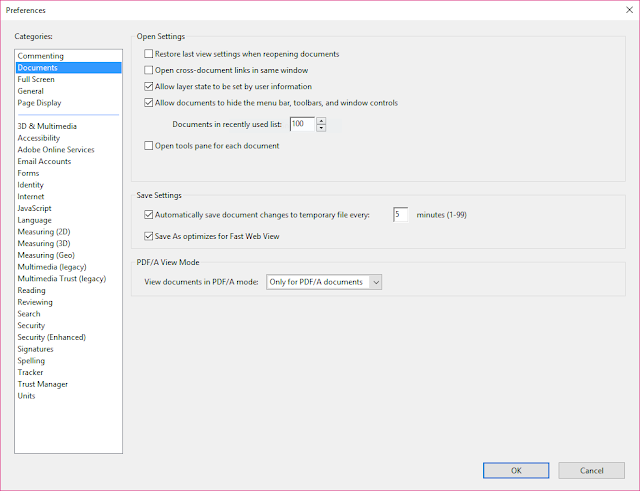
Task: Disable Allow documents to hide menu bar
Action: (149, 103)
